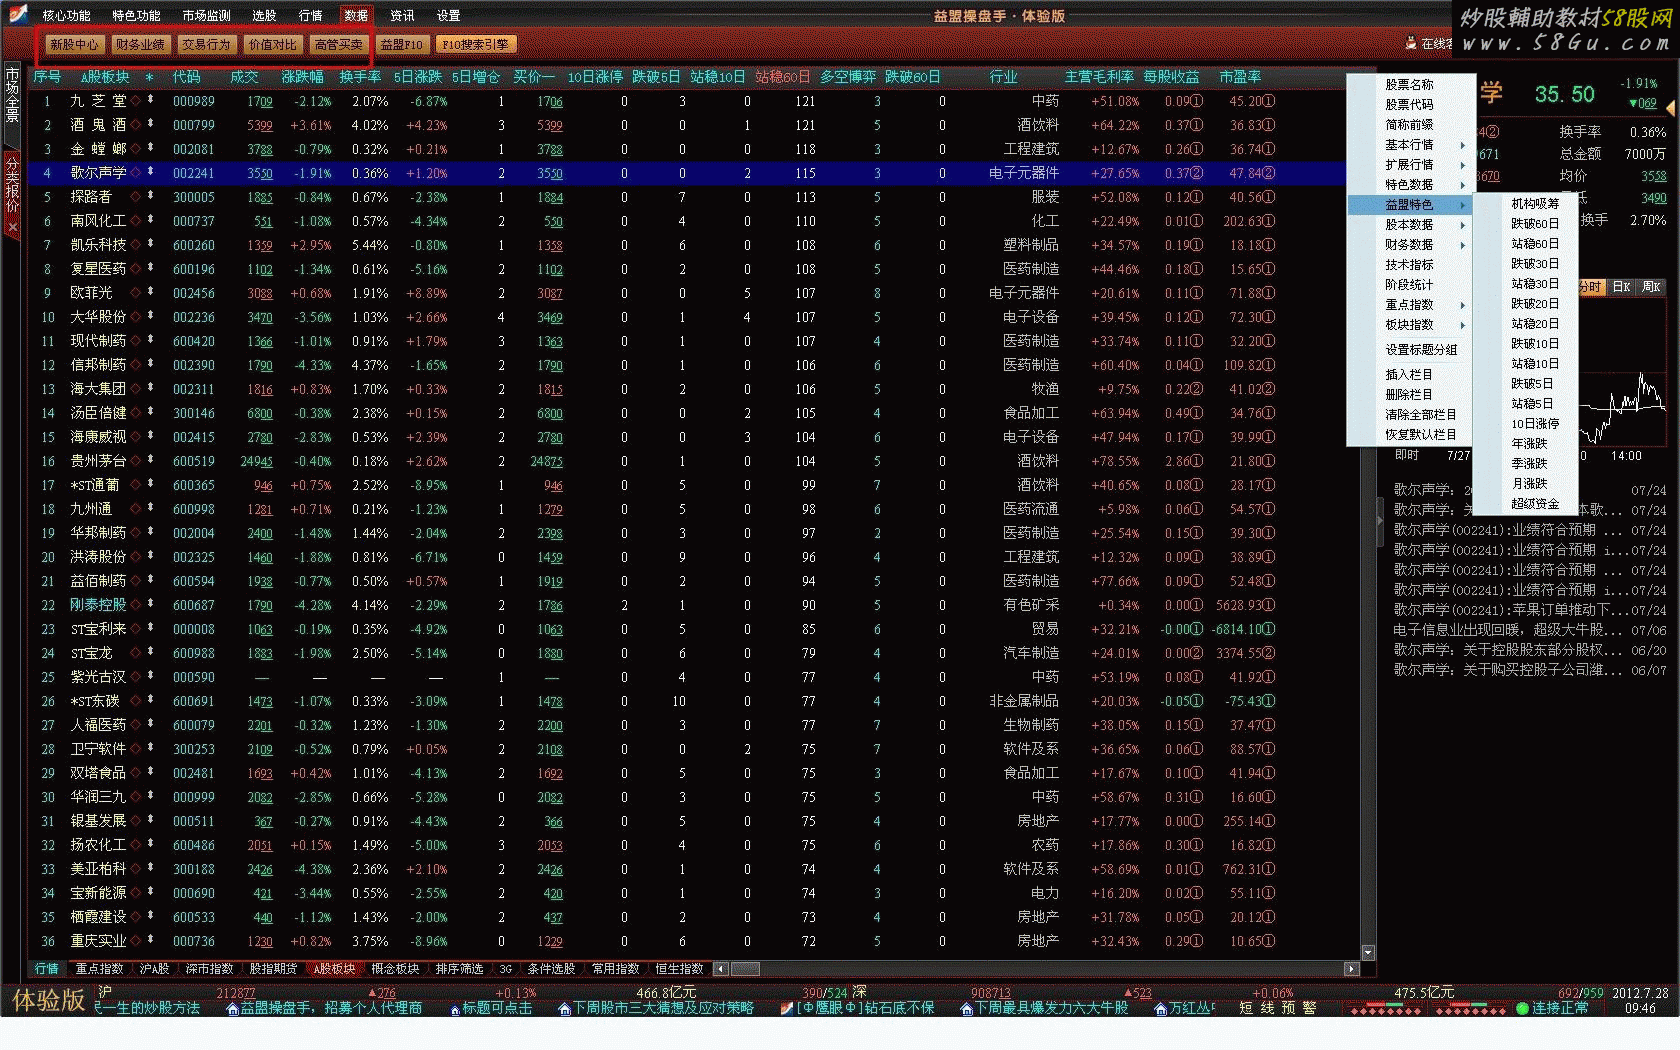Open the 选股 menu
The image size is (1680, 1050).
point(264,16)
